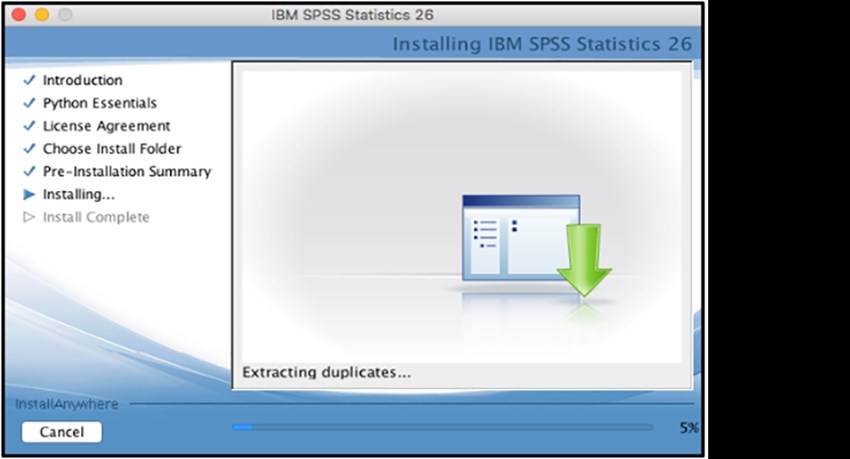Click the 5% progress percentage
This screenshot has width=850, height=459.
[x=689, y=428]
